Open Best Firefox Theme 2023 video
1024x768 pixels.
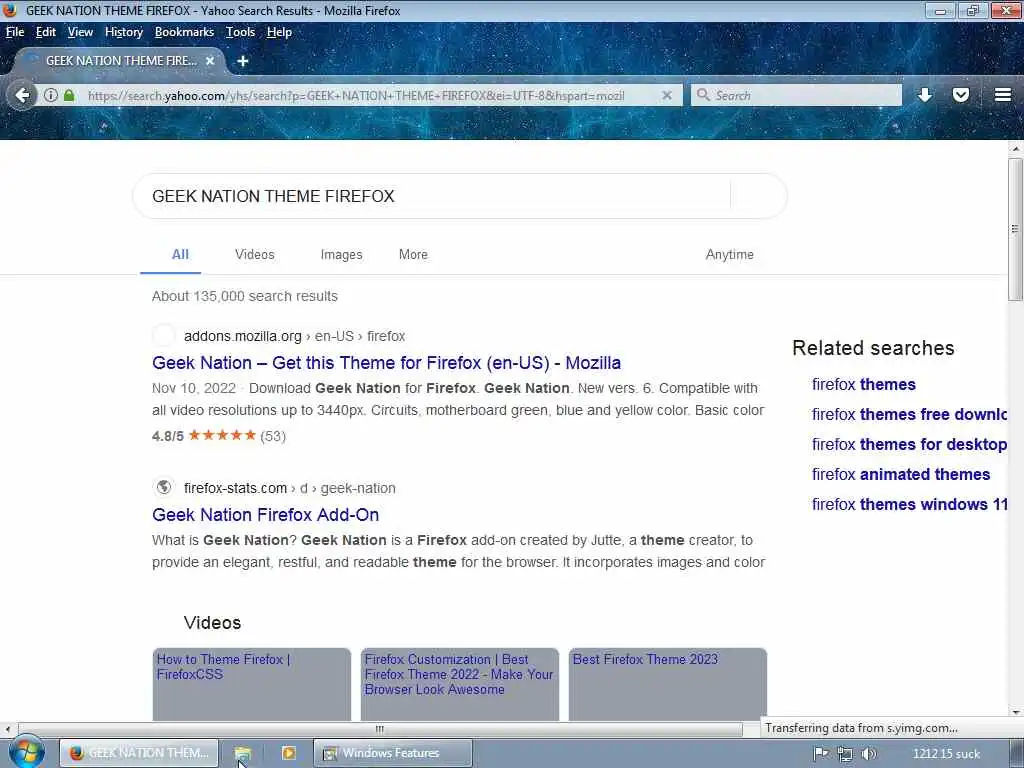pos(667,684)
